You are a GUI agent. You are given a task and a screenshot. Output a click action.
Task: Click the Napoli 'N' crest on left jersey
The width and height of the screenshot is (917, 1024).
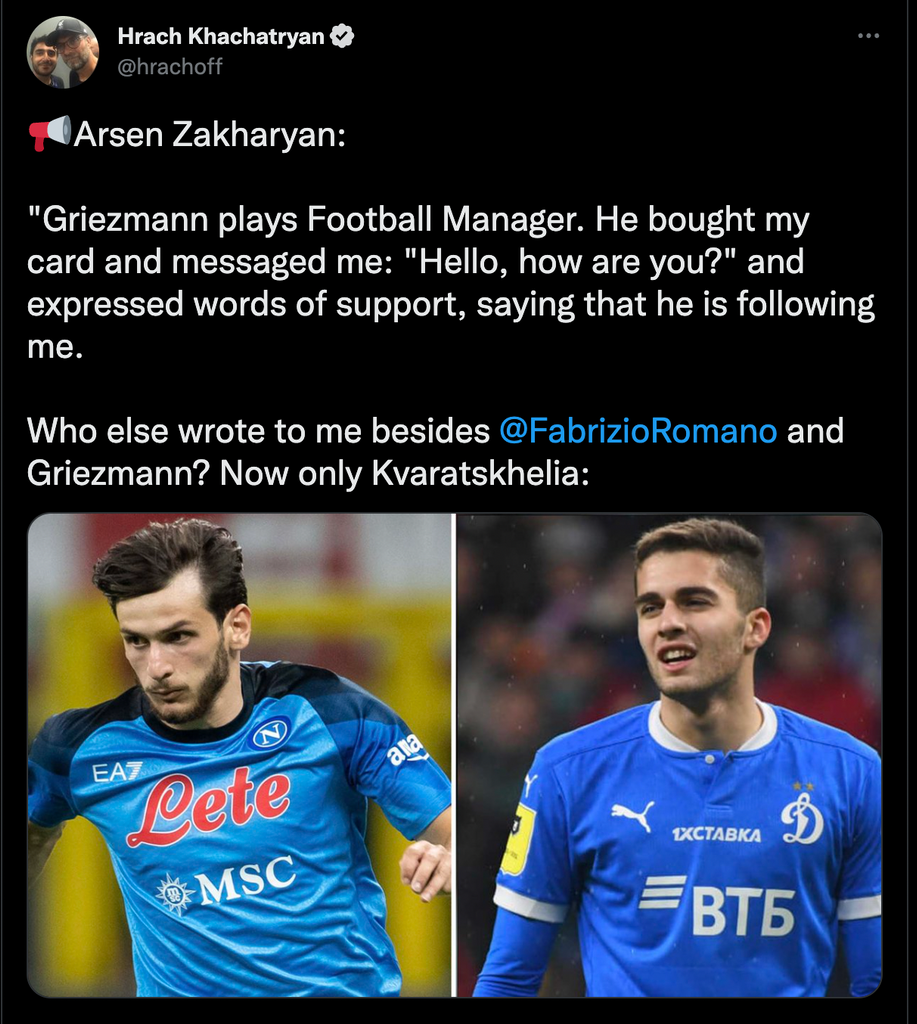coord(270,733)
